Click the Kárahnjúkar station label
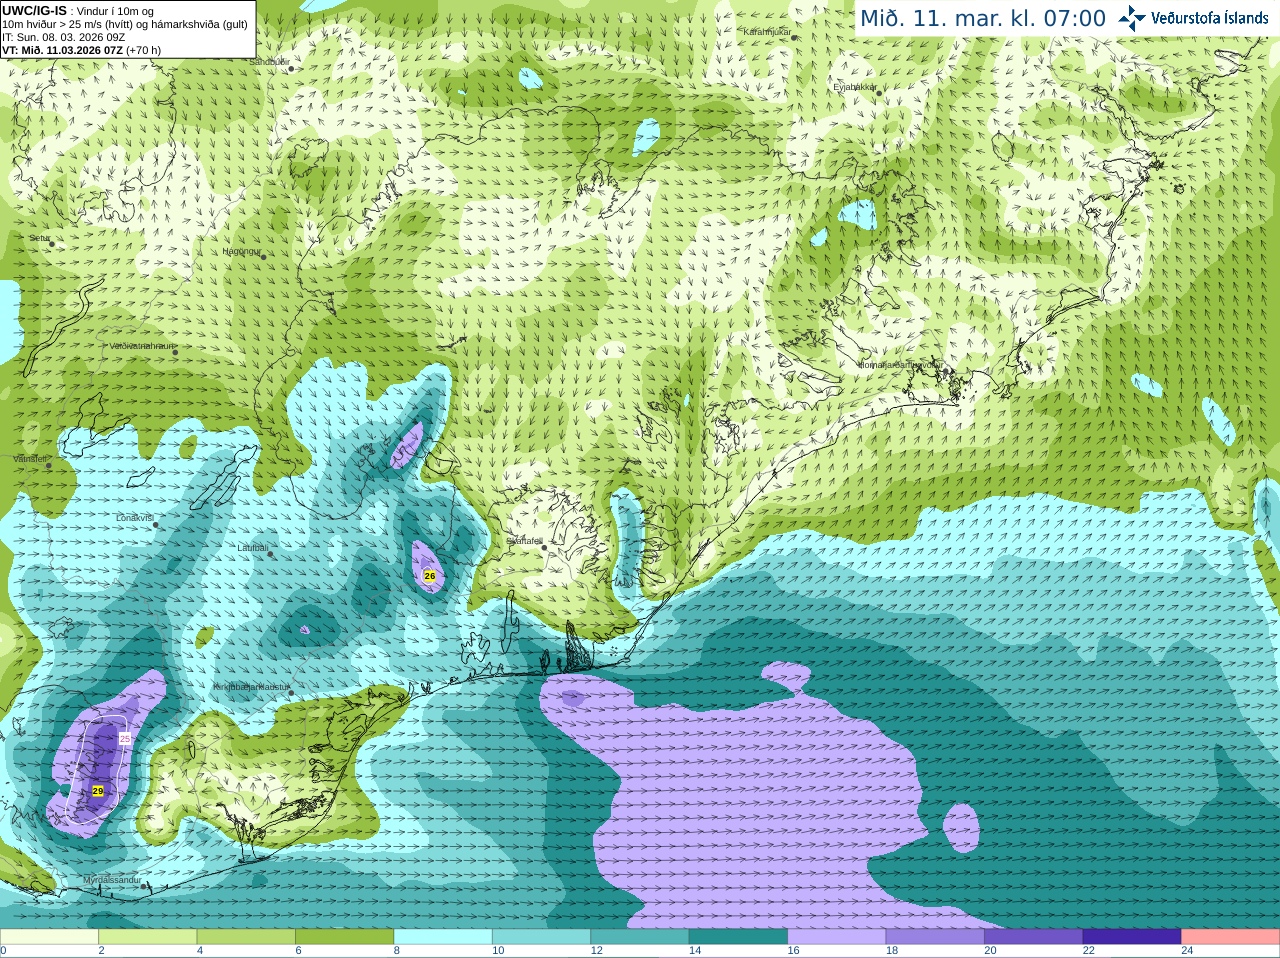 767,32
